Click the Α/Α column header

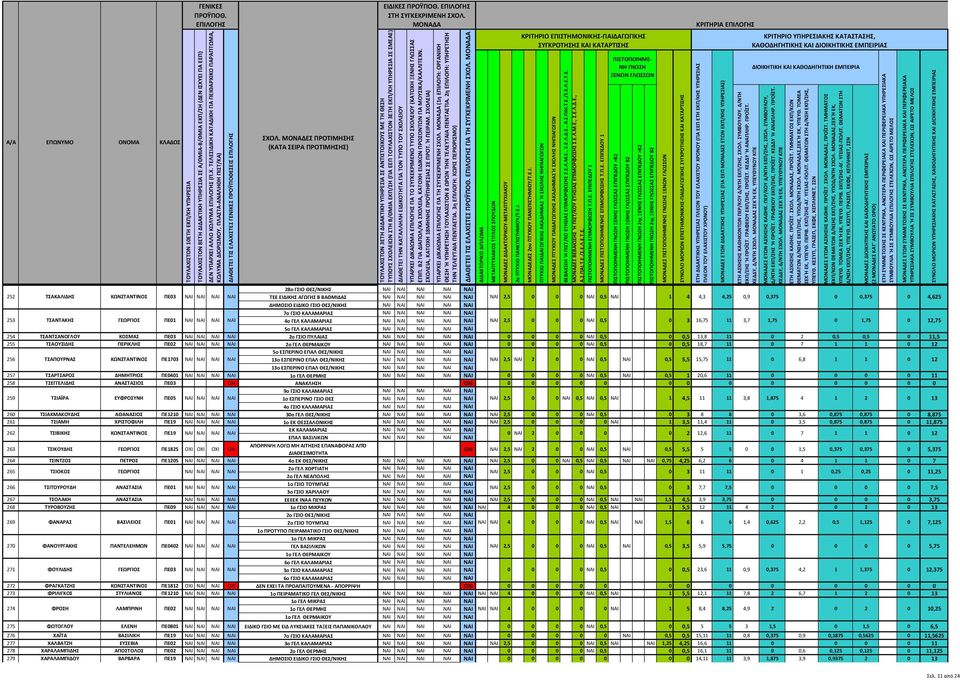[x=9, y=142]
